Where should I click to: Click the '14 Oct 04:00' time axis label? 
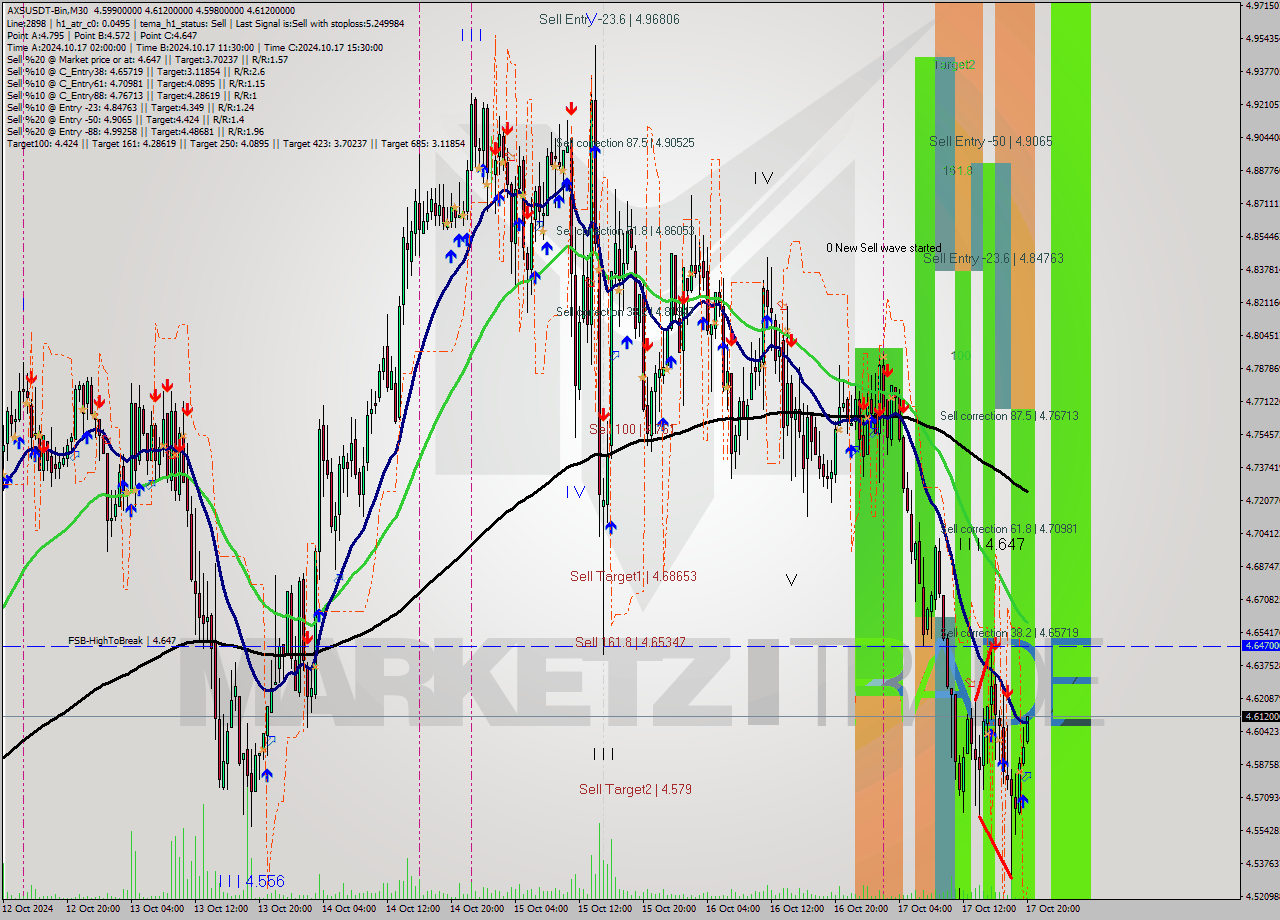350,909
